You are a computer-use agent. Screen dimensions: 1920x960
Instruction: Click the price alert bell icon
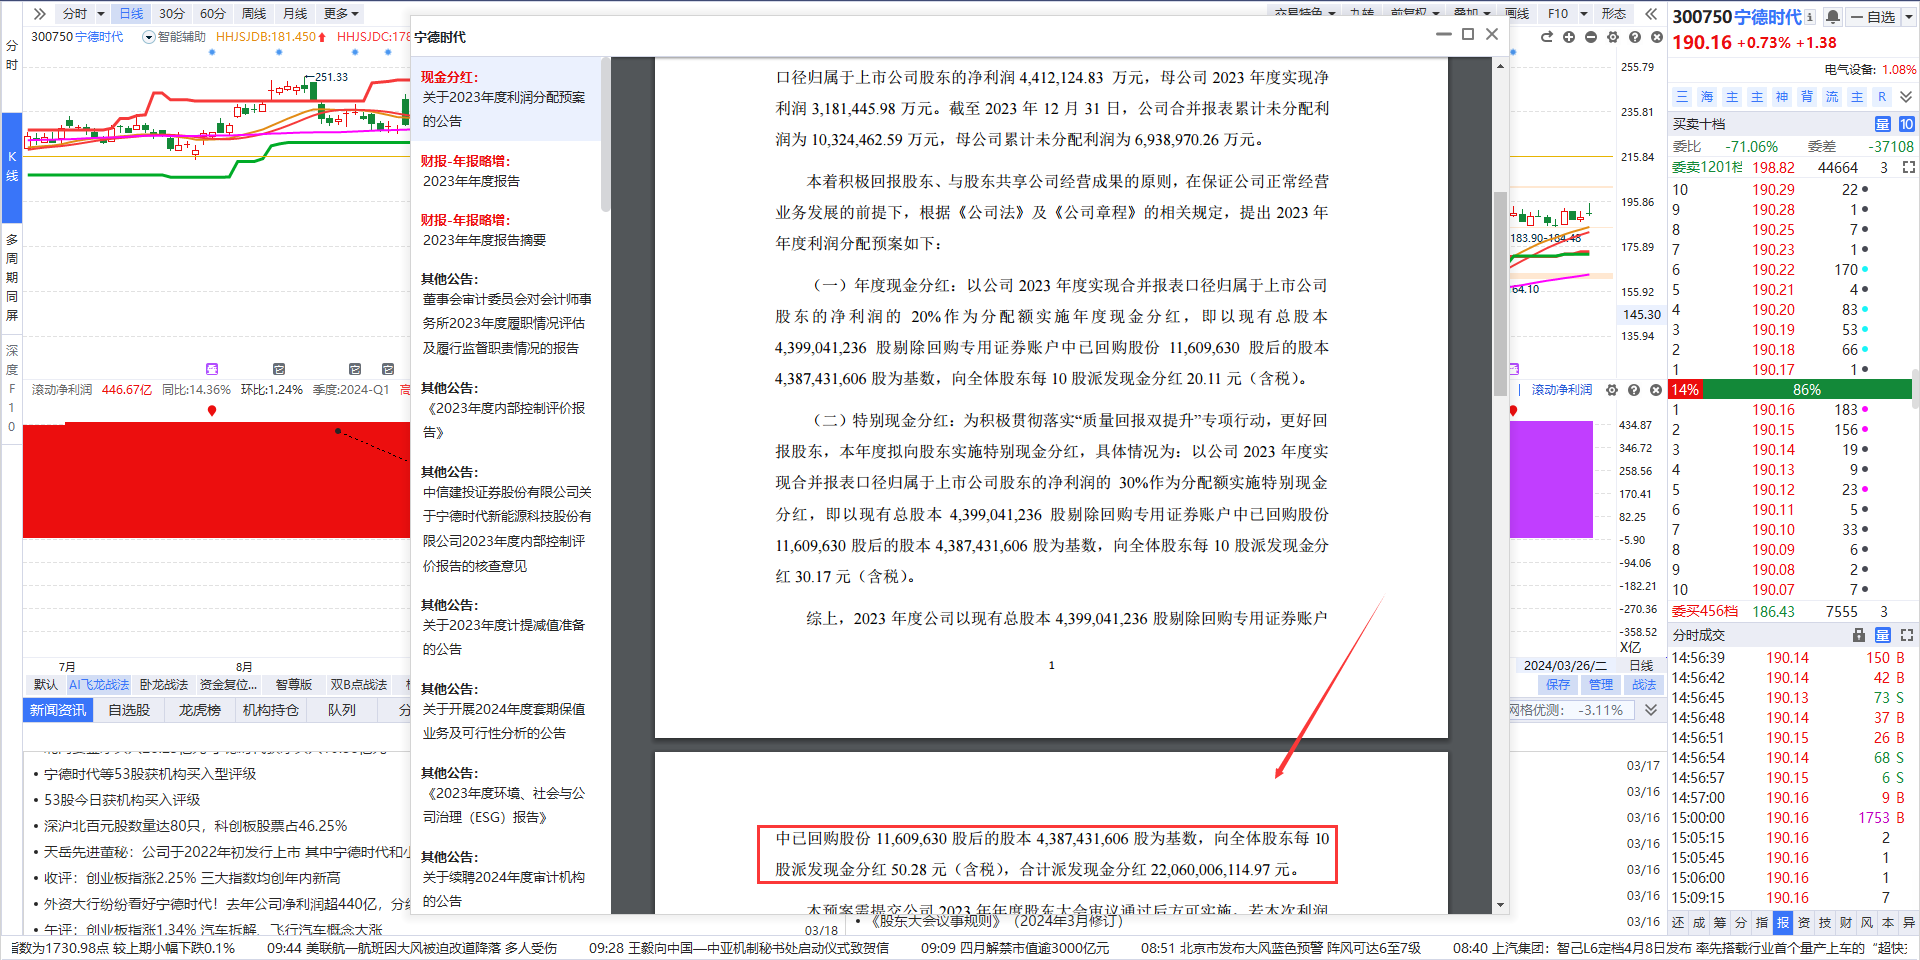pyautogui.click(x=1833, y=17)
